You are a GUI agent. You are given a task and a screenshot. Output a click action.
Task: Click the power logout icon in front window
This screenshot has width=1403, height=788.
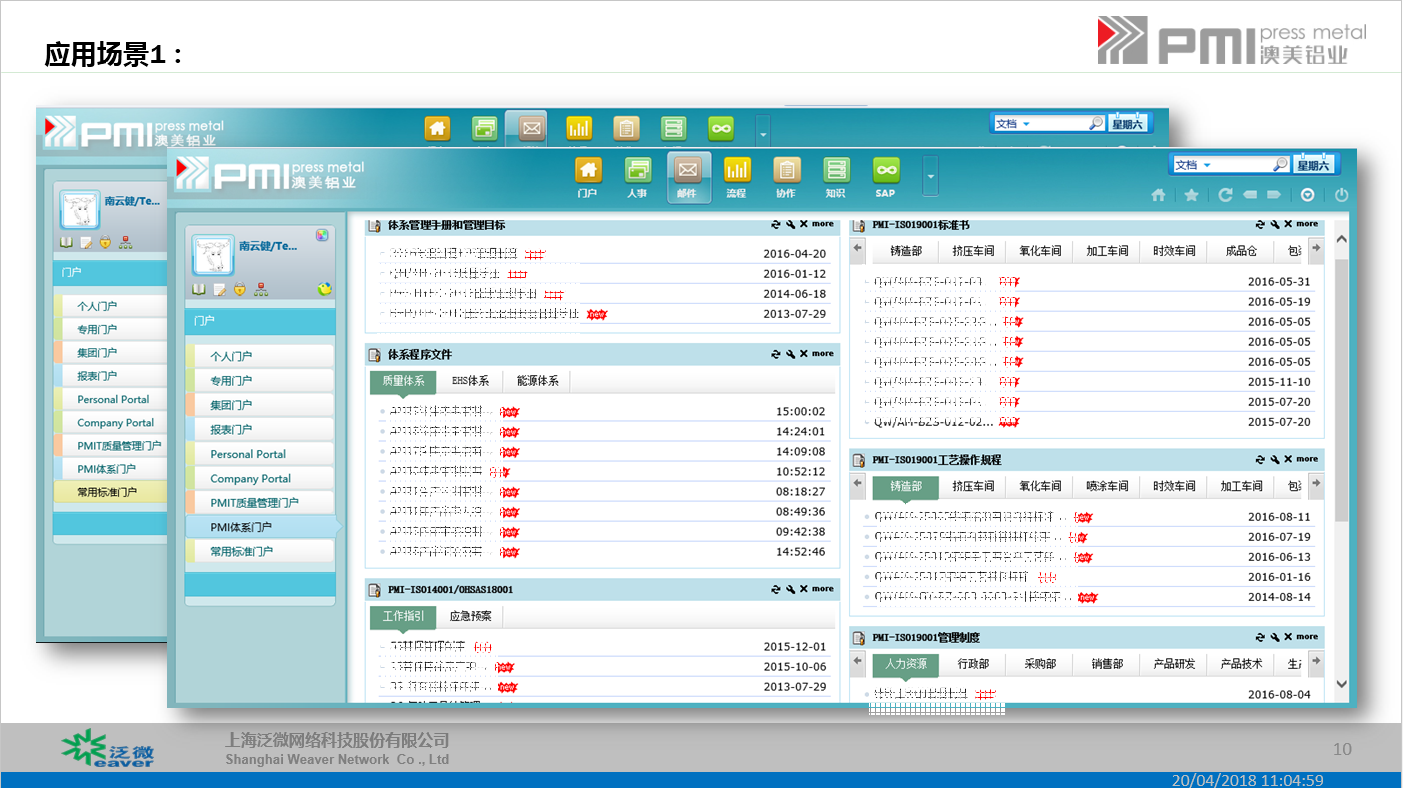[1342, 196]
